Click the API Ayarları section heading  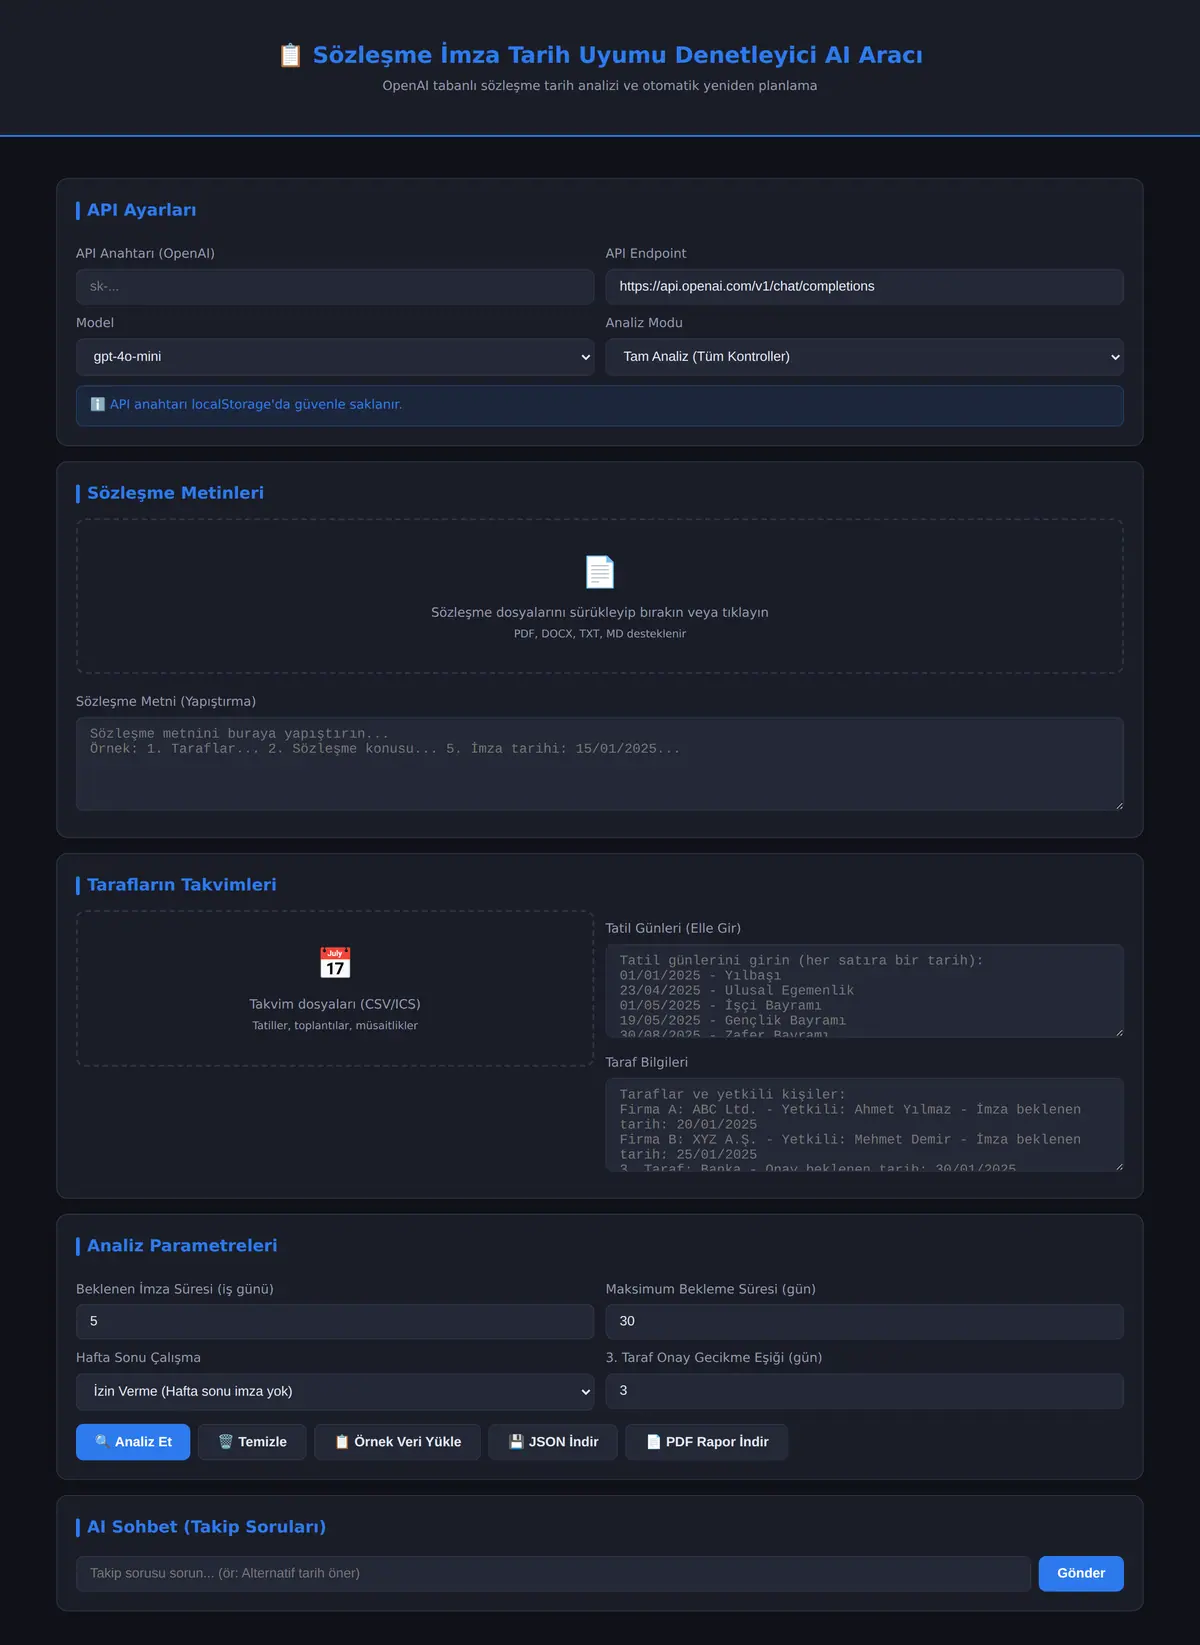(141, 210)
